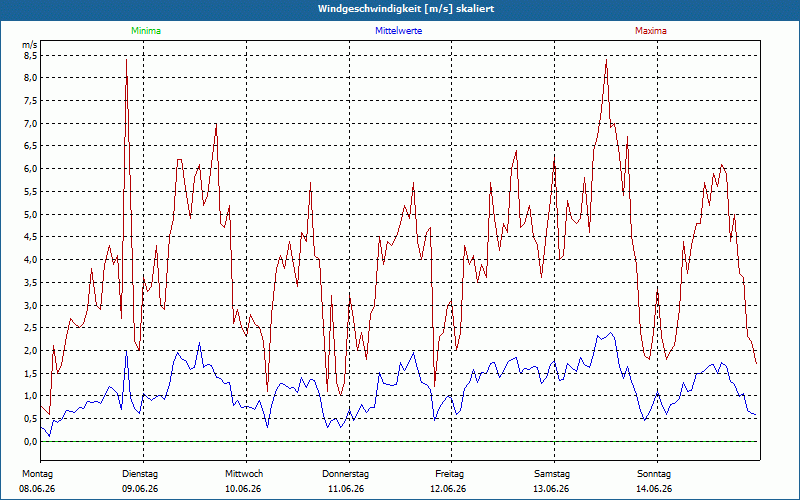Click the 7,5 y-axis value
The height and width of the screenshot is (500, 800).
click(31, 101)
